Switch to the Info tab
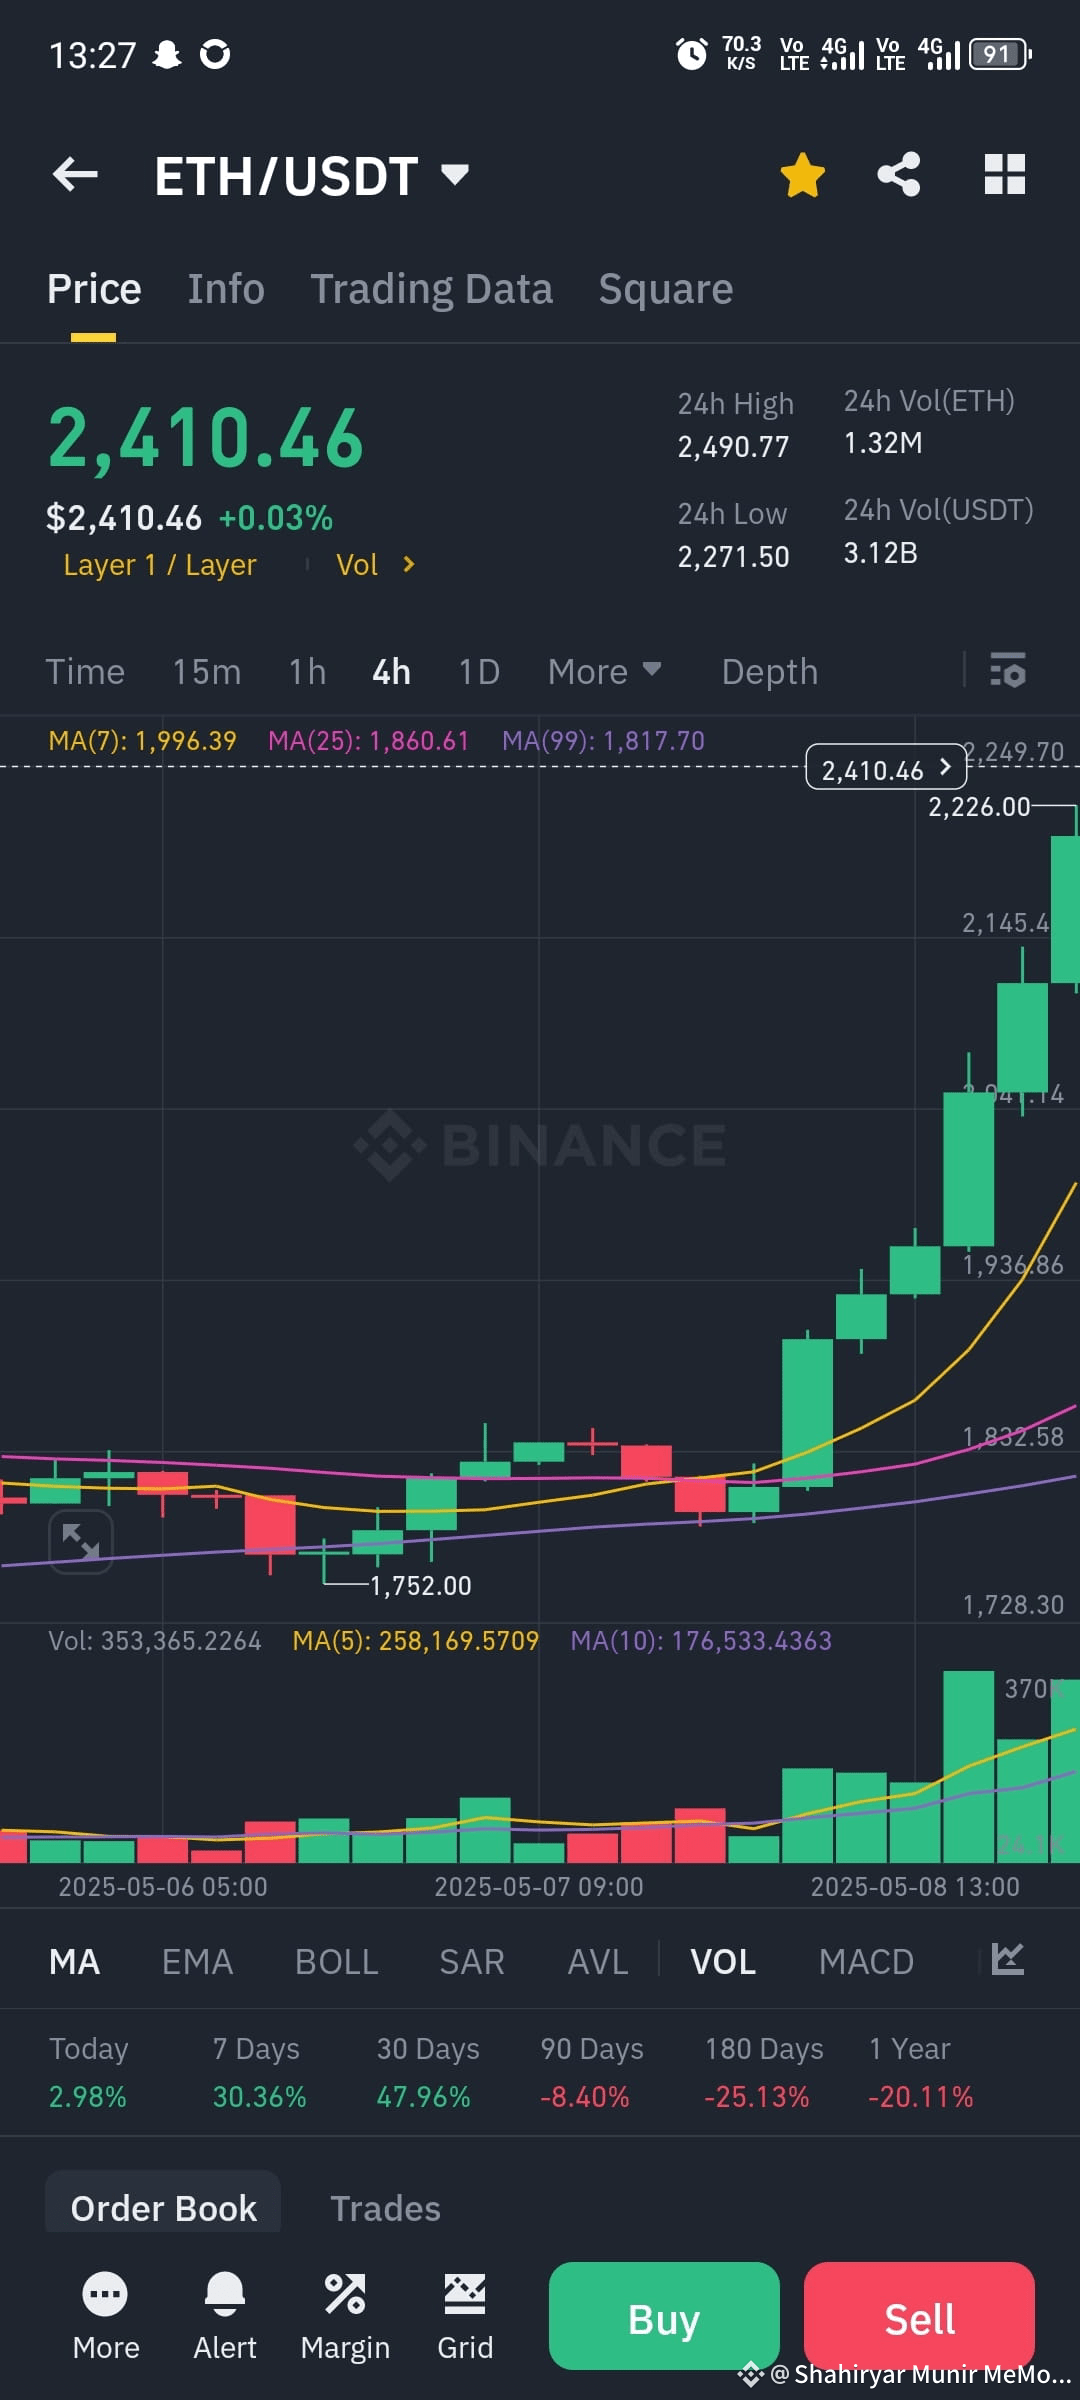1080x2400 pixels. click(x=226, y=289)
